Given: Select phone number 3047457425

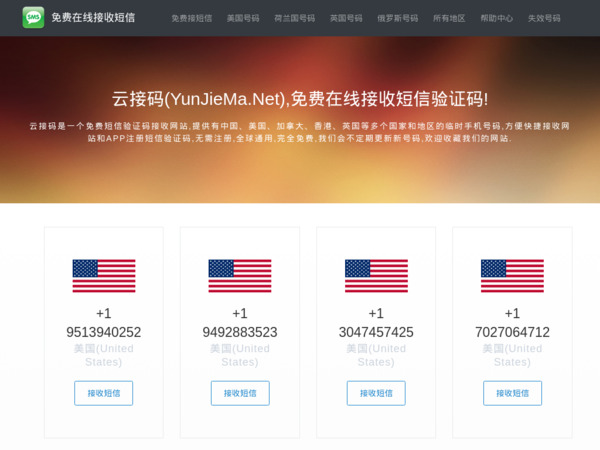Looking at the screenshot, I should point(376,332).
